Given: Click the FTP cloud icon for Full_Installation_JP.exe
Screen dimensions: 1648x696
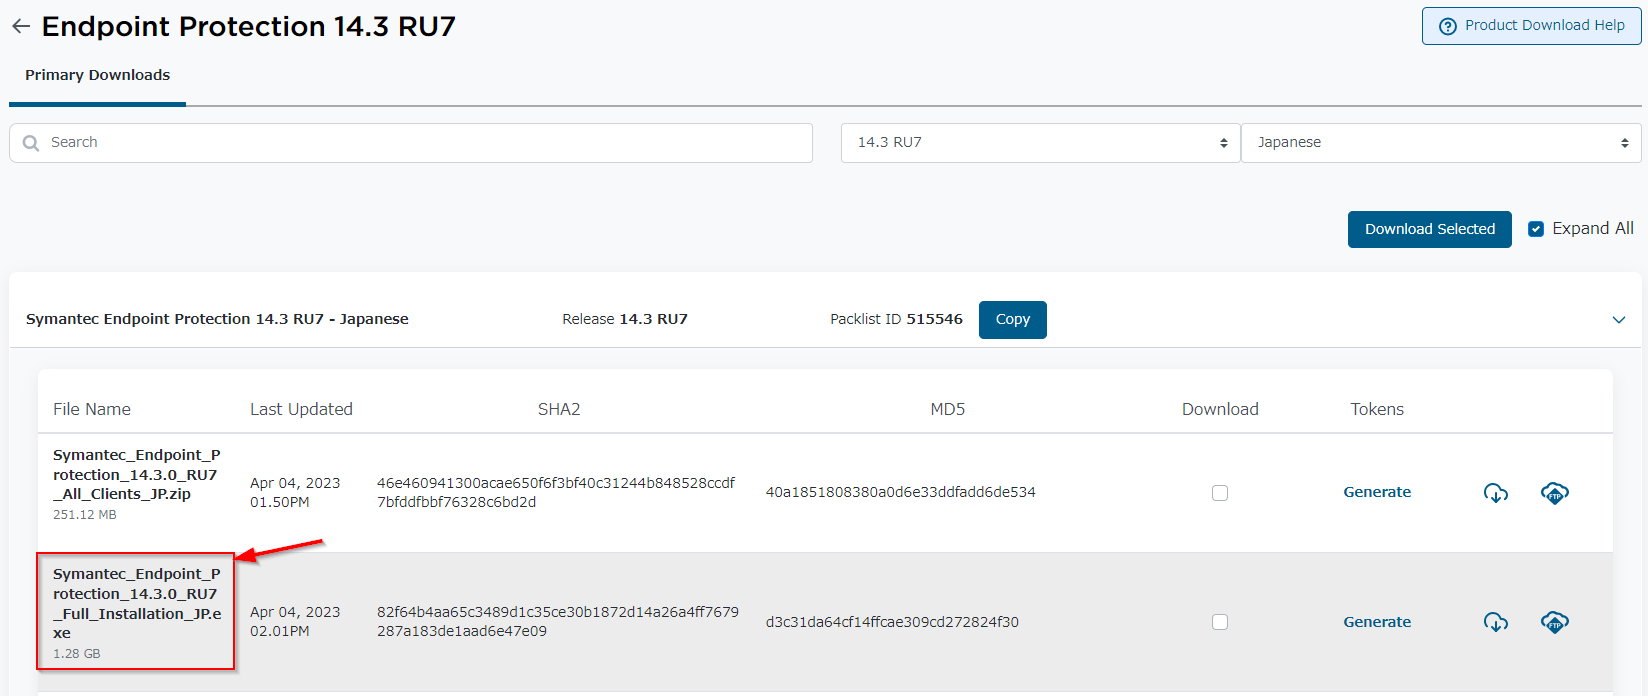Looking at the screenshot, I should (1554, 622).
